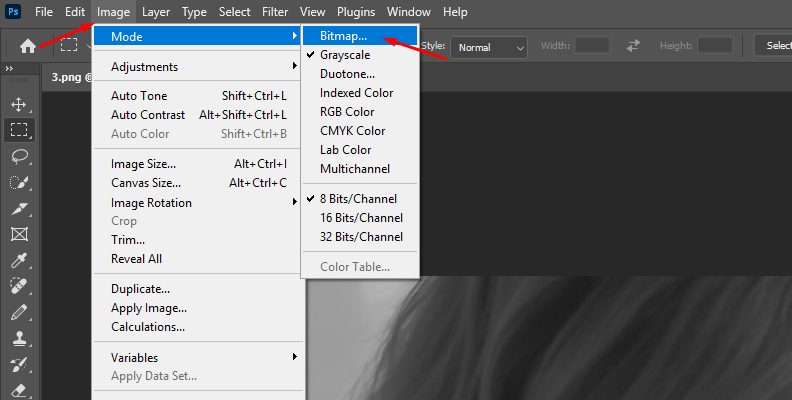Image resolution: width=792 pixels, height=400 pixels.
Task: Choose 32 Bits/Channel option
Action: (360, 237)
